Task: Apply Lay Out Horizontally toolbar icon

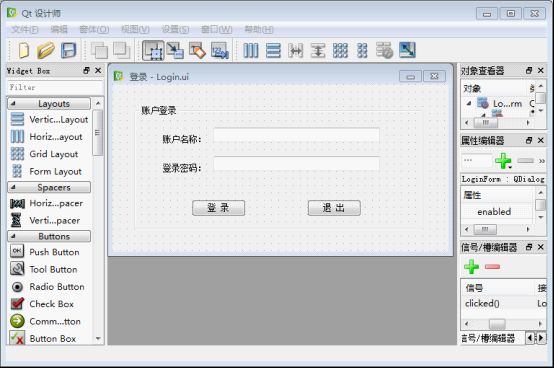Action: click(251, 51)
